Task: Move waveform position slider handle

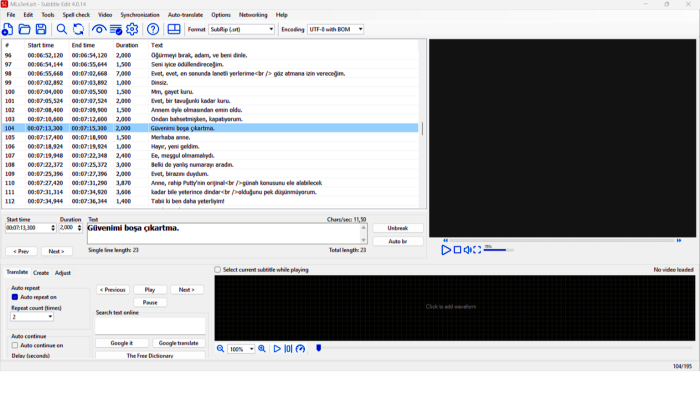Action: pos(319,348)
